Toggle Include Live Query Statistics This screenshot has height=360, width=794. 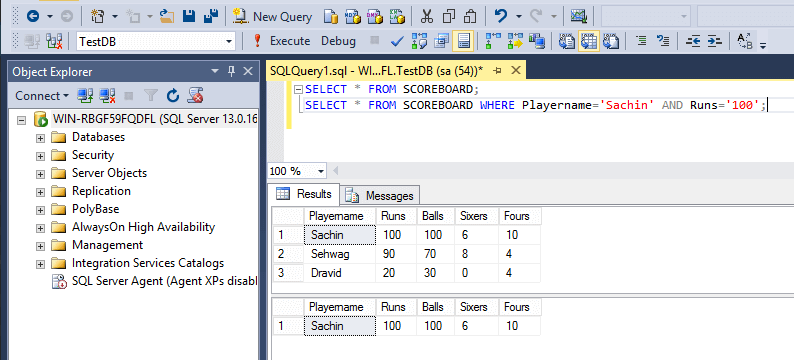(x=515, y=41)
